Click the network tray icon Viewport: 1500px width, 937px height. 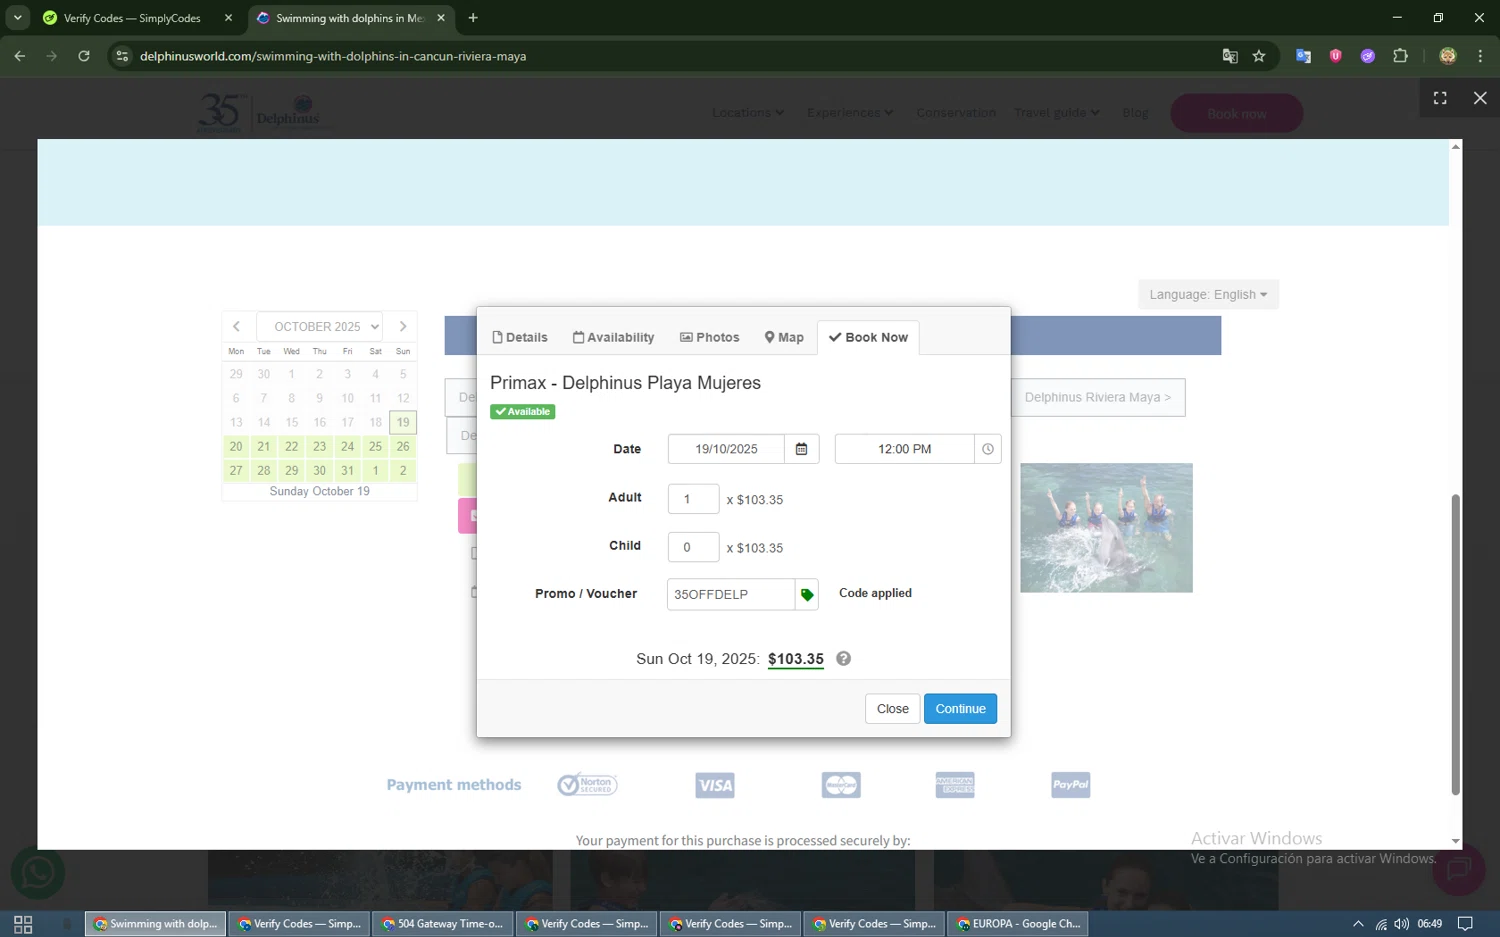click(x=1380, y=924)
